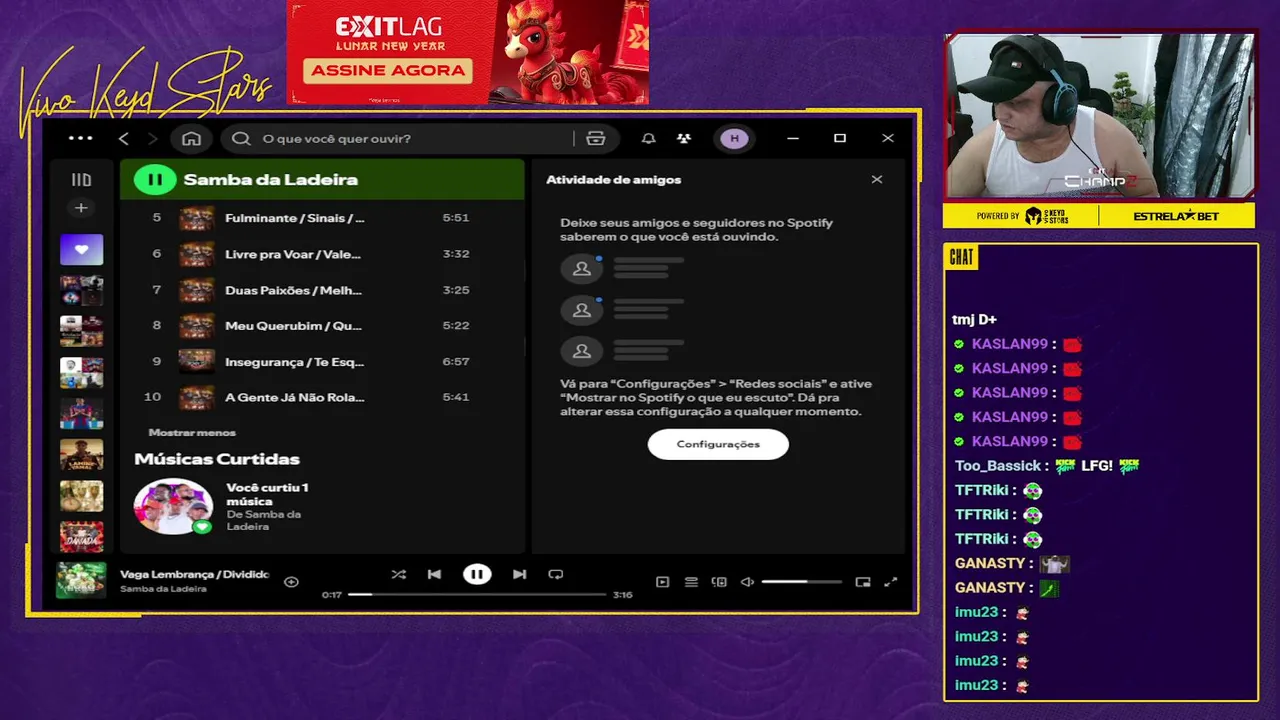Mute with the volume speaker icon

pyautogui.click(x=747, y=582)
